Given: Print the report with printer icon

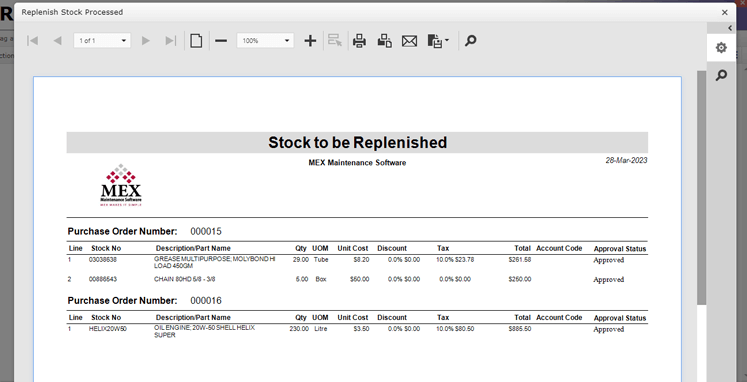Looking at the screenshot, I should pos(359,41).
